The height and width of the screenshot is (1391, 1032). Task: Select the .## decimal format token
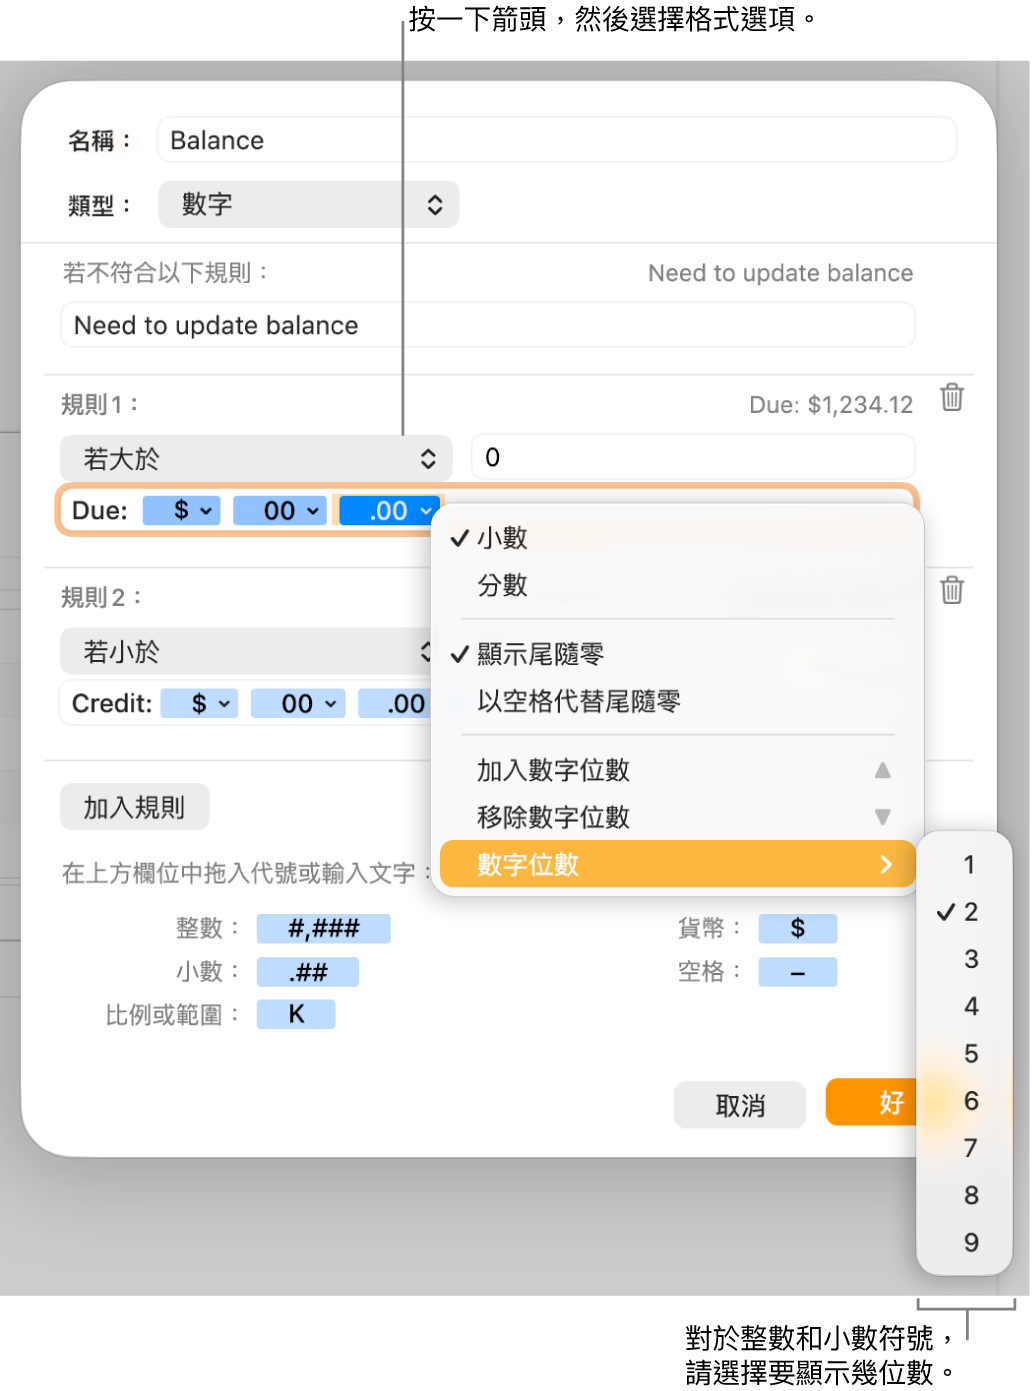pyautogui.click(x=307, y=971)
